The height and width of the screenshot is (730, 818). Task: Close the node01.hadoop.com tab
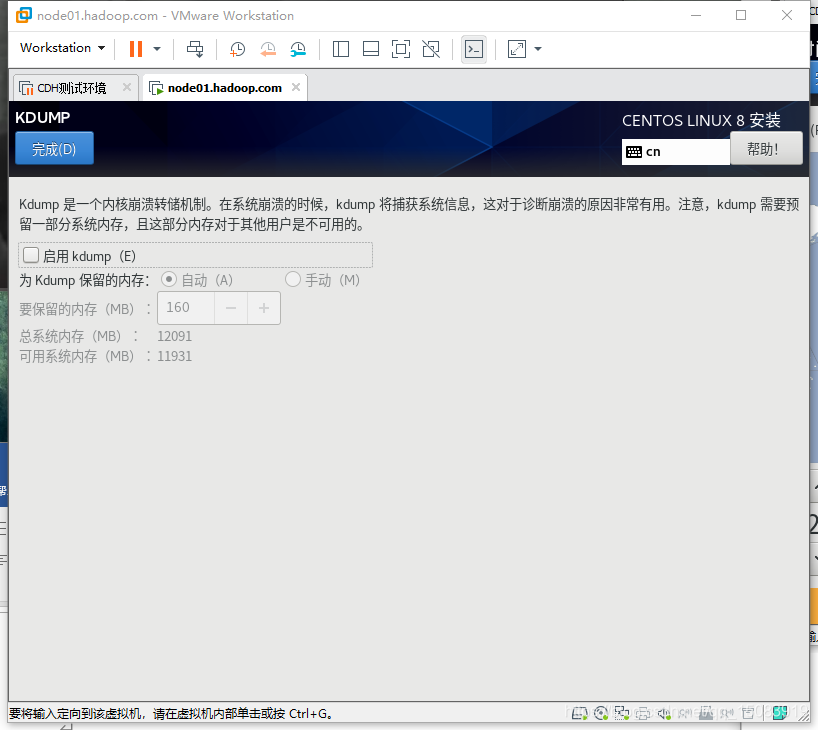click(x=296, y=87)
